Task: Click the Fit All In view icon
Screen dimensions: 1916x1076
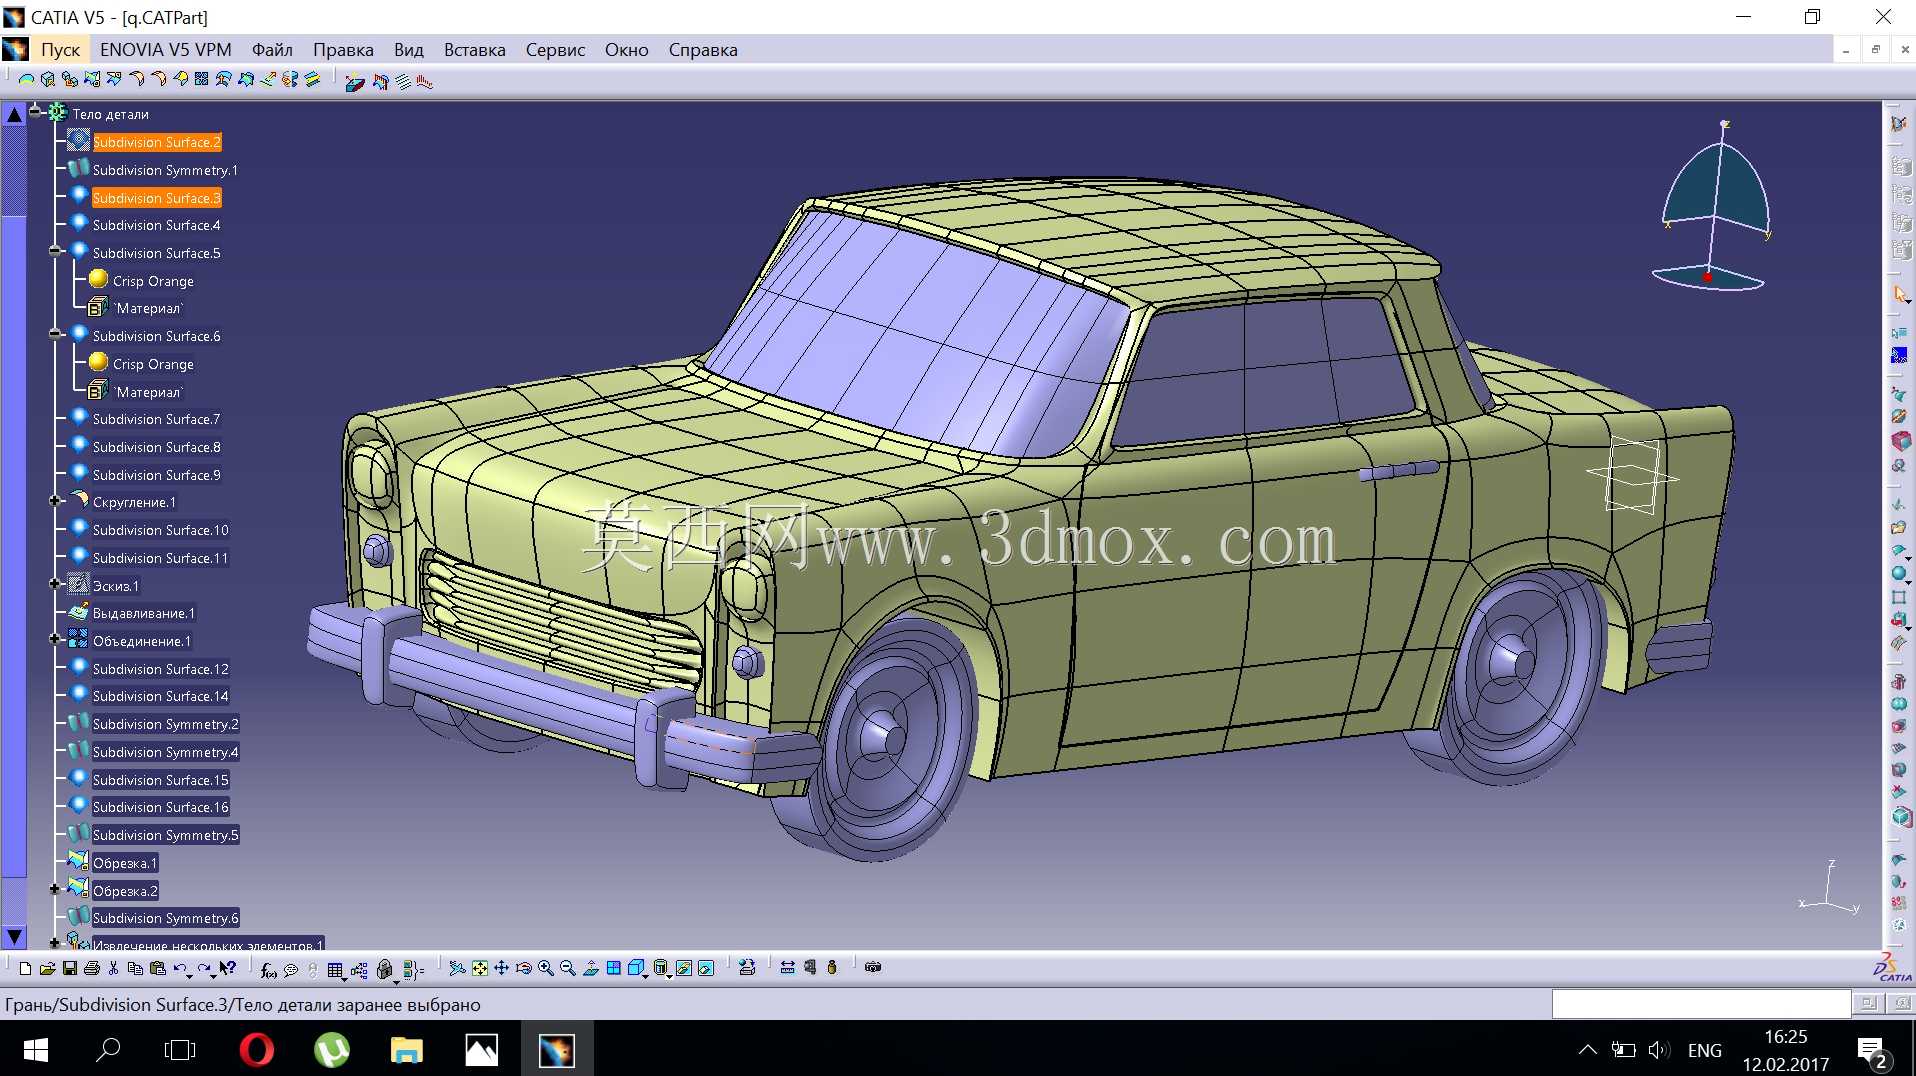Action: (480, 968)
